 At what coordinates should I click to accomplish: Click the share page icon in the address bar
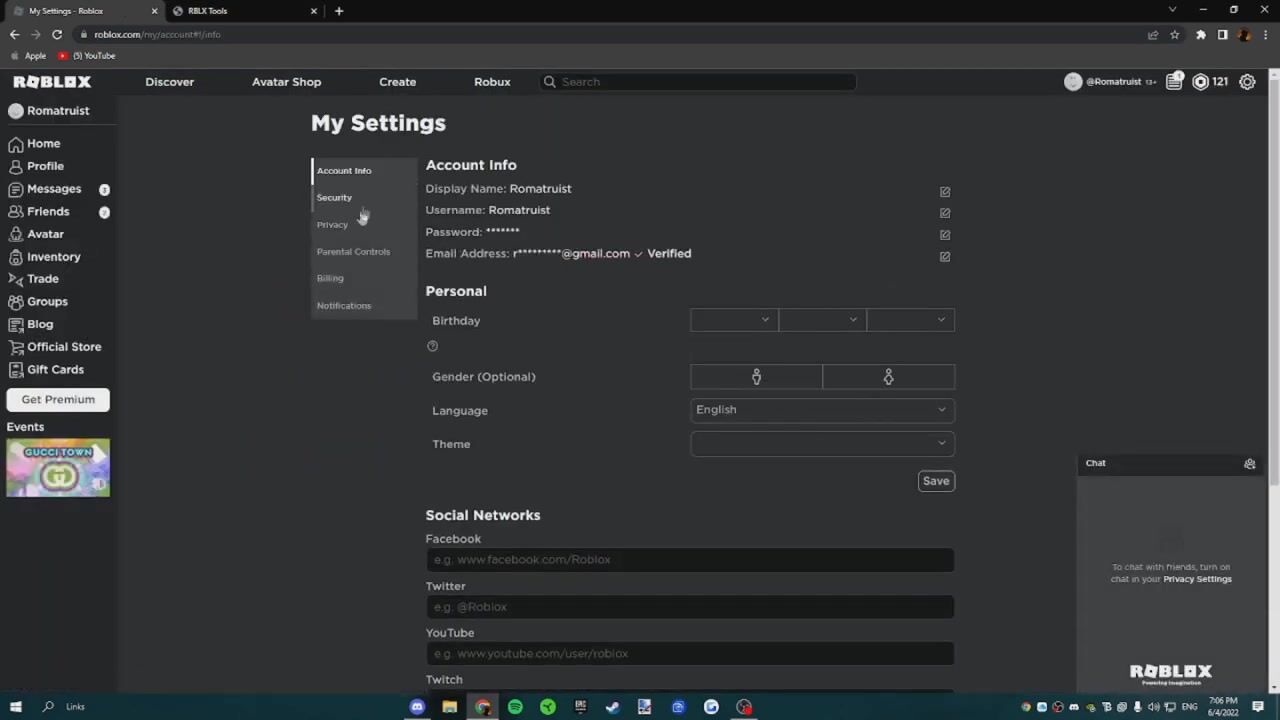[1153, 34]
